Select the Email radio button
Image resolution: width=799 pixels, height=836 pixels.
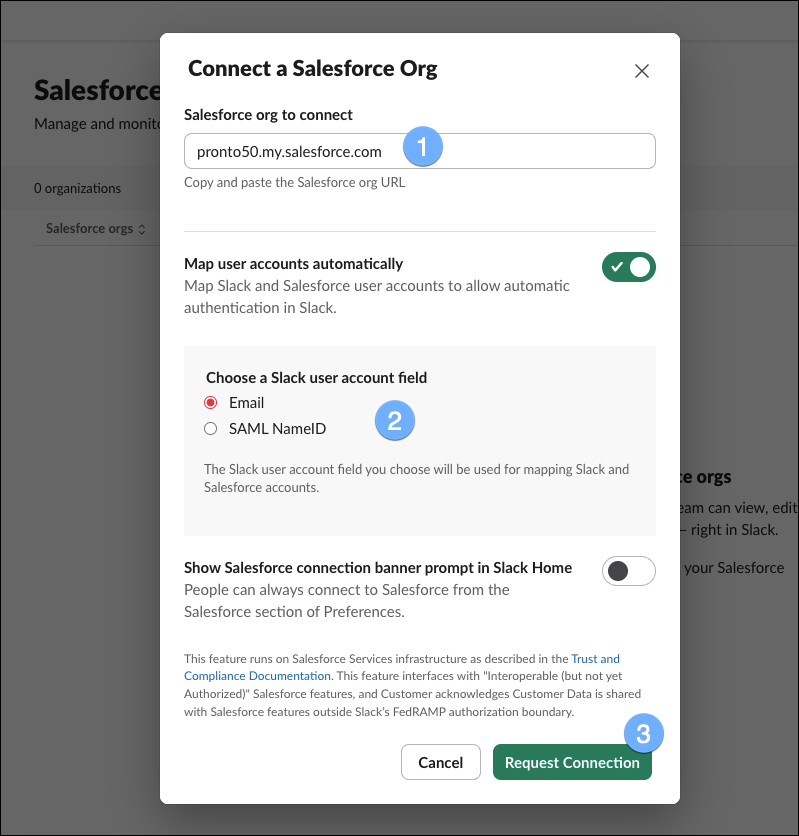[x=211, y=402]
